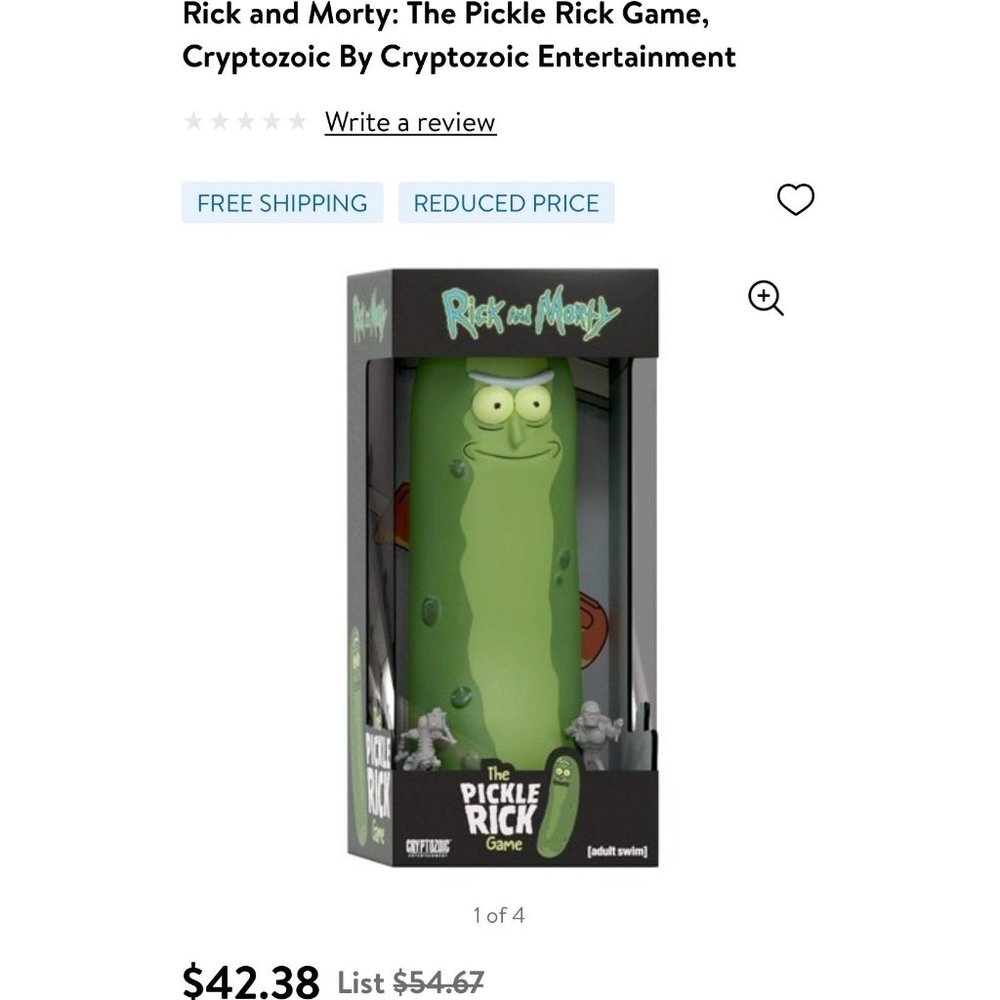This screenshot has height=1000, width=1000.
Task: Click the REDUCED PRICE badge
Action: (x=505, y=202)
